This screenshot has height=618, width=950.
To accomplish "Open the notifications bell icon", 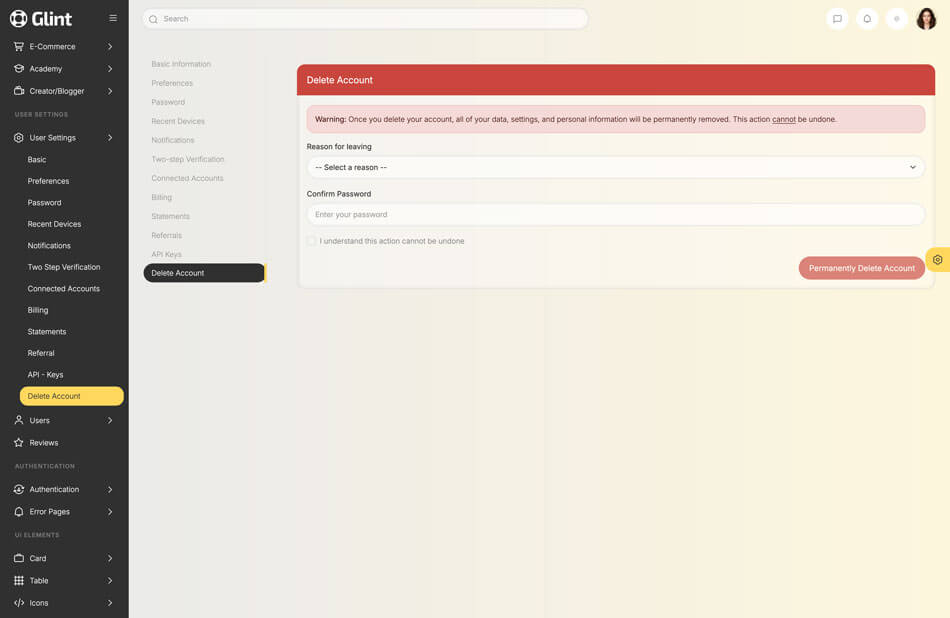I will (867, 19).
